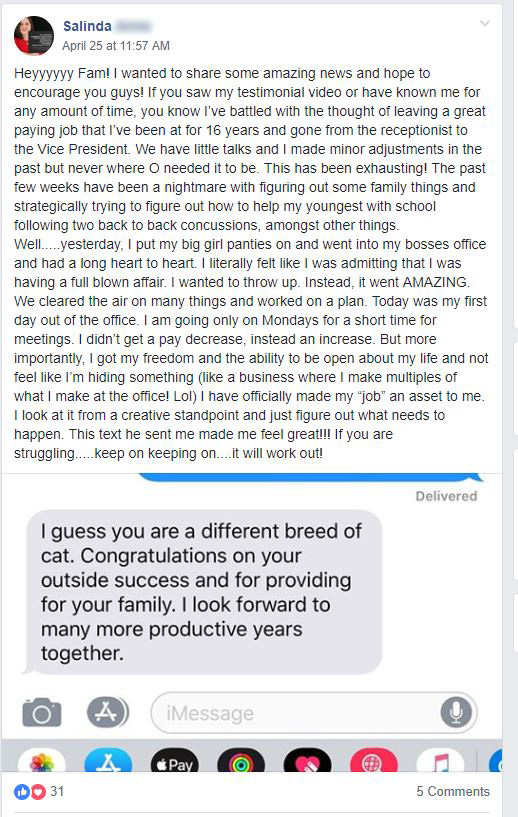Viewport: 518px width, 817px height.
Task: Tap the camera icon in iMessage
Action: [42, 712]
